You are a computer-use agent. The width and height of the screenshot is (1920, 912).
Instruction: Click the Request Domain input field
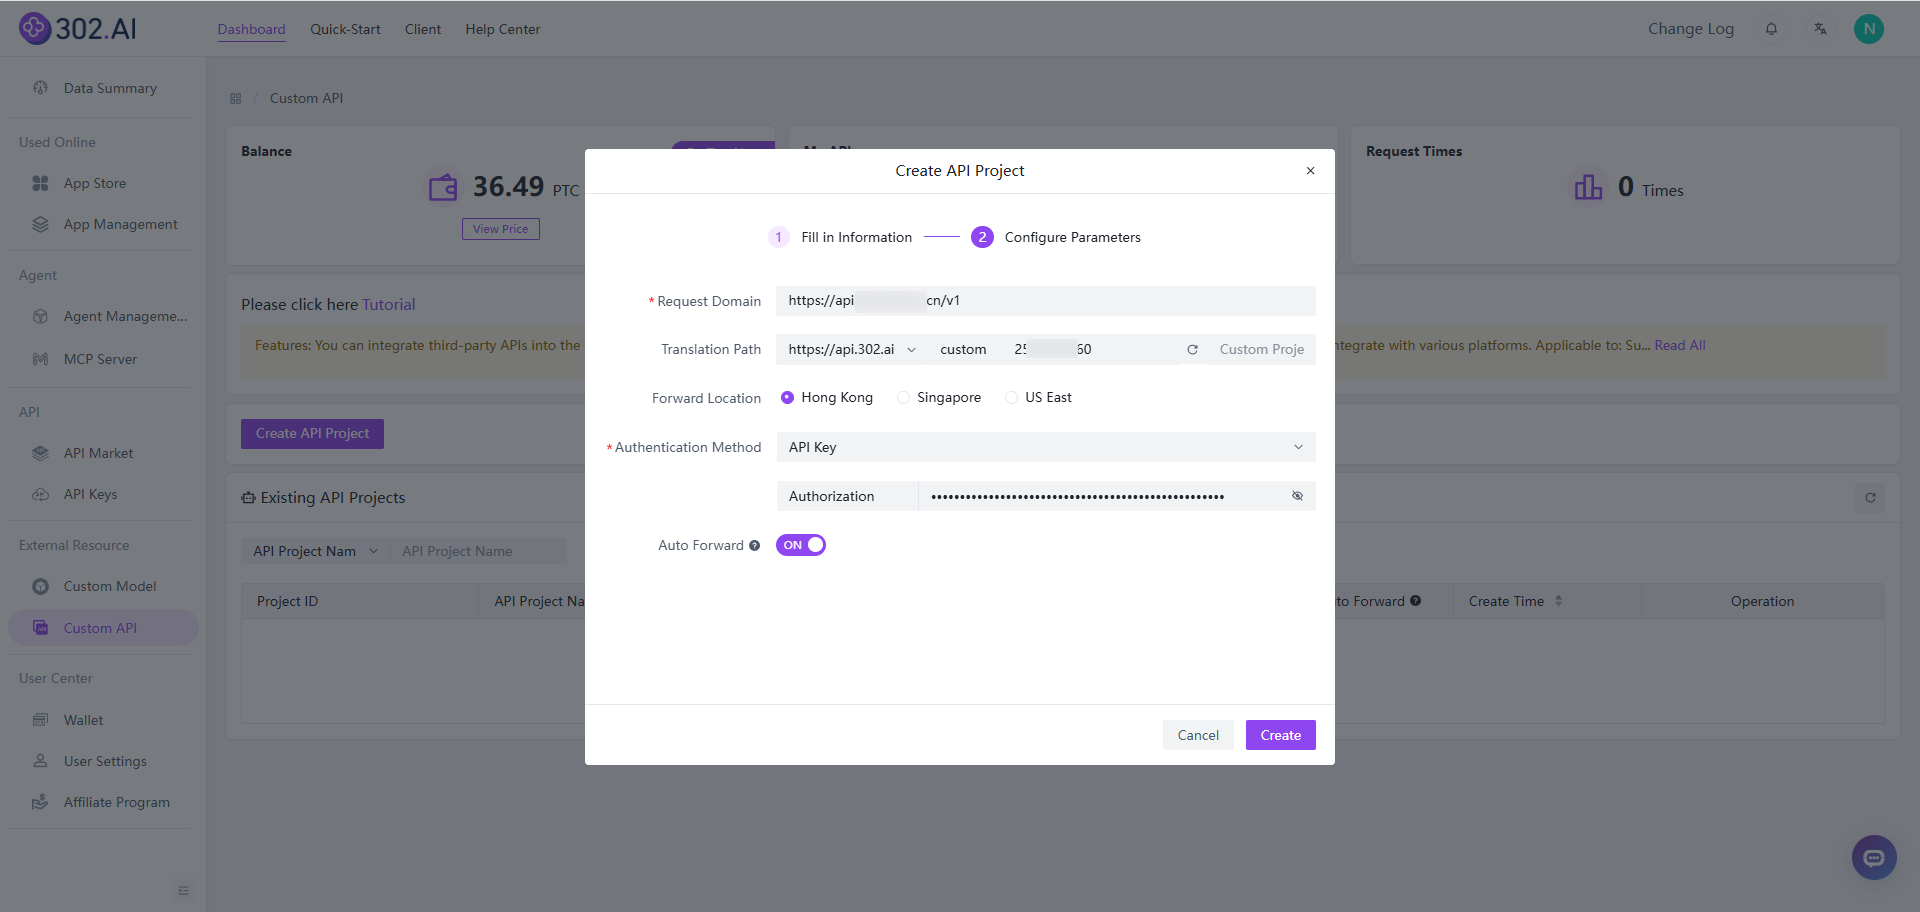click(1045, 301)
